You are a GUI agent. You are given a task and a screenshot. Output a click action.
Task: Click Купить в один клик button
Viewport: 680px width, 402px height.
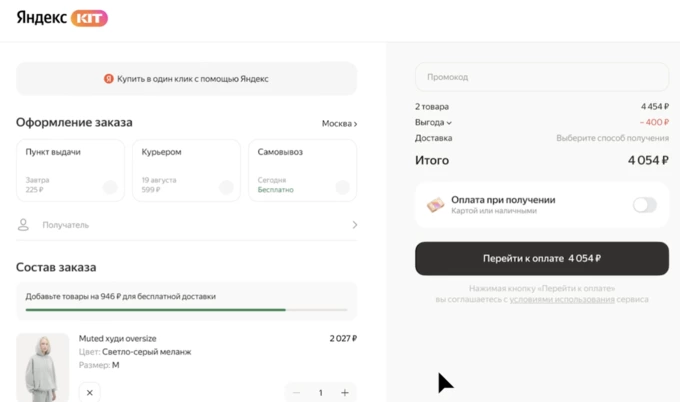tap(186, 79)
